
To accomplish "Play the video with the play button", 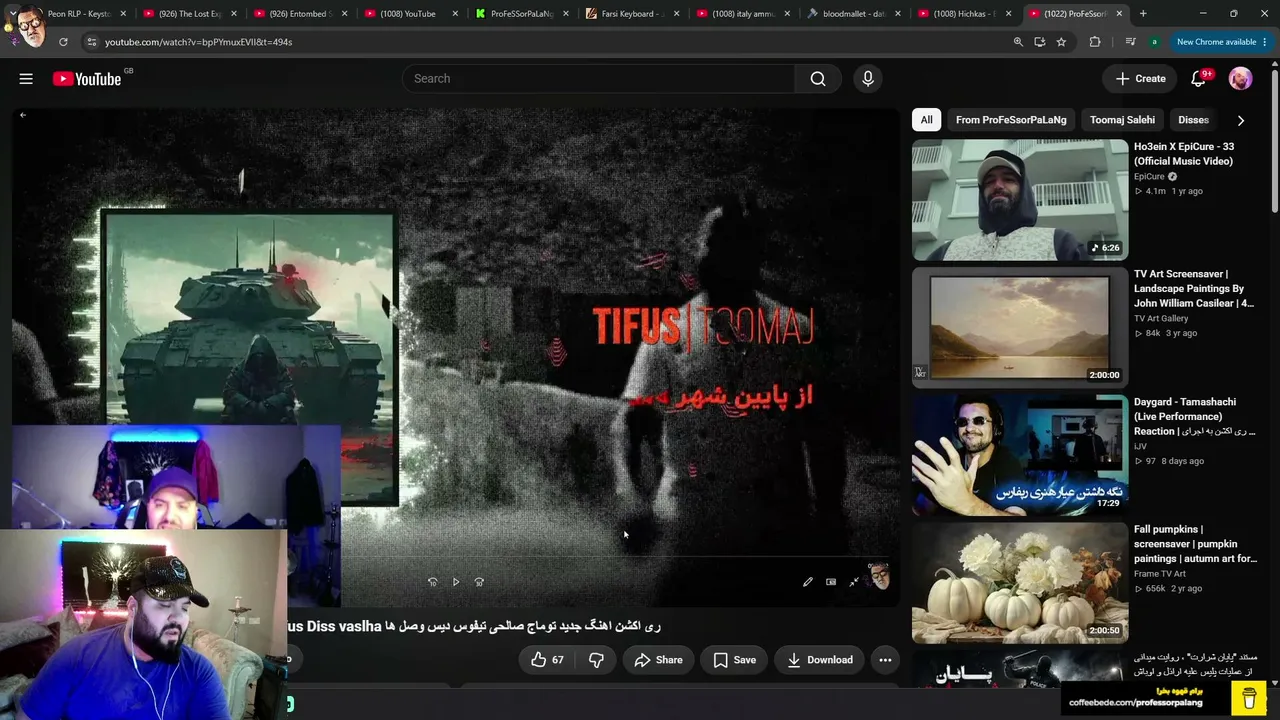I will click(456, 582).
